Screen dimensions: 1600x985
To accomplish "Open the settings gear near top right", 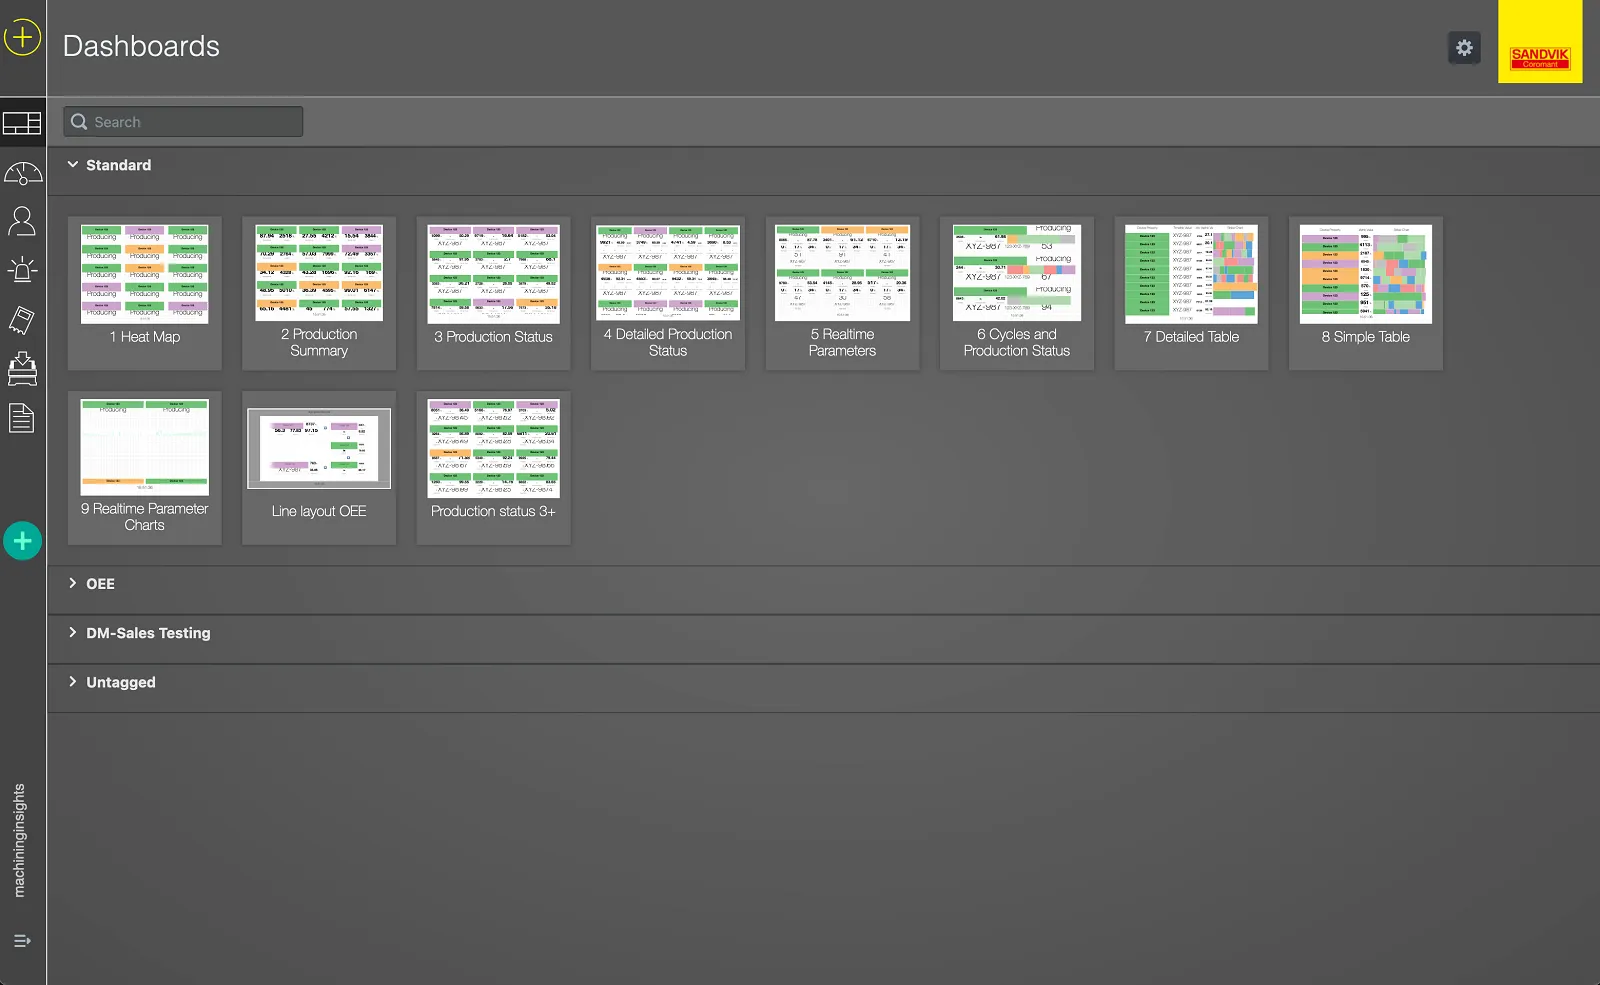I will click(1464, 47).
